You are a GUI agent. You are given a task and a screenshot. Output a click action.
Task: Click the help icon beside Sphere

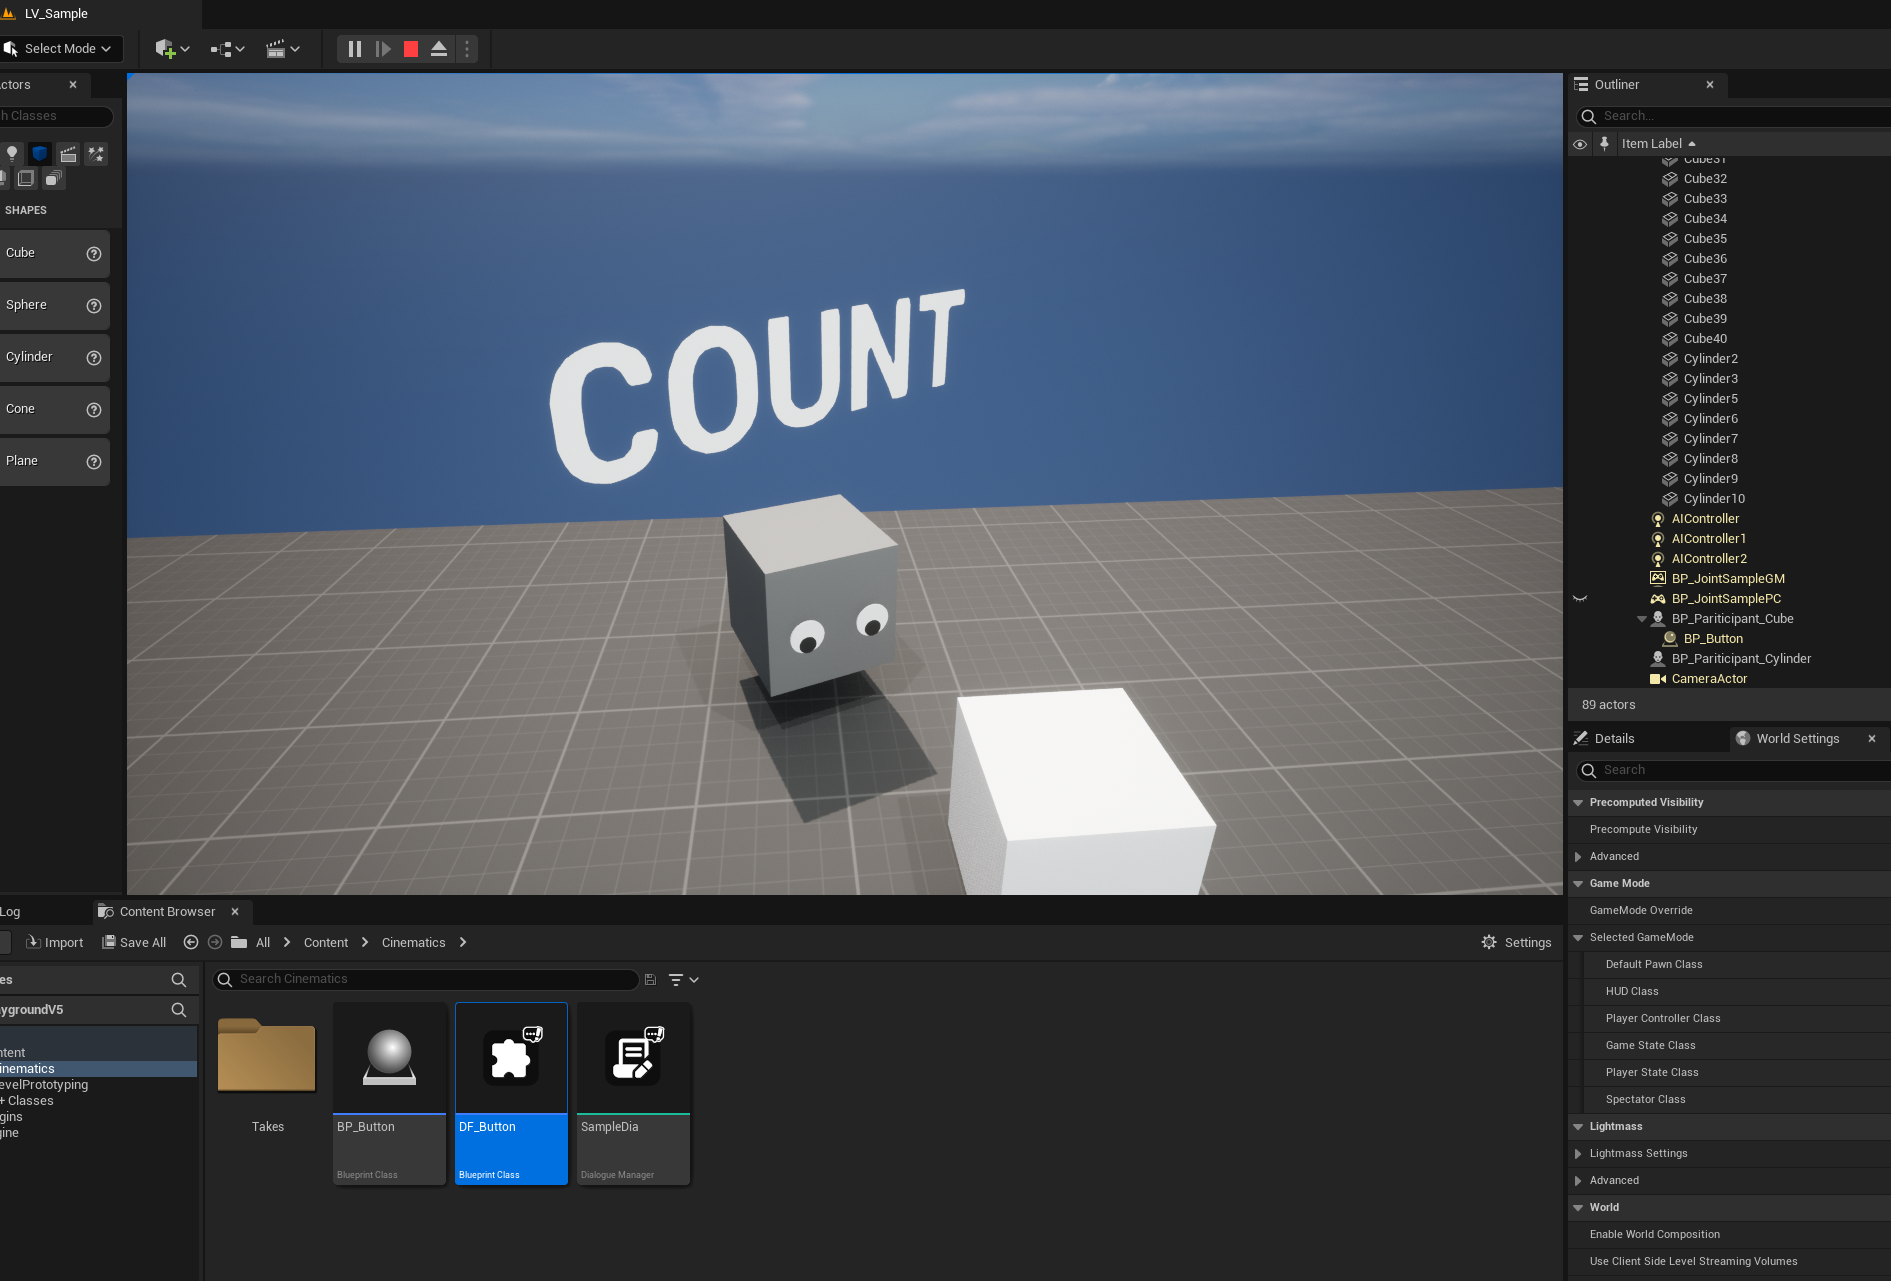94,306
